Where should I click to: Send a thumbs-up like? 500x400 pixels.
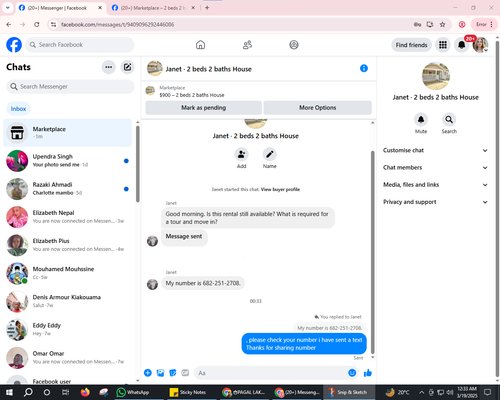368,373
